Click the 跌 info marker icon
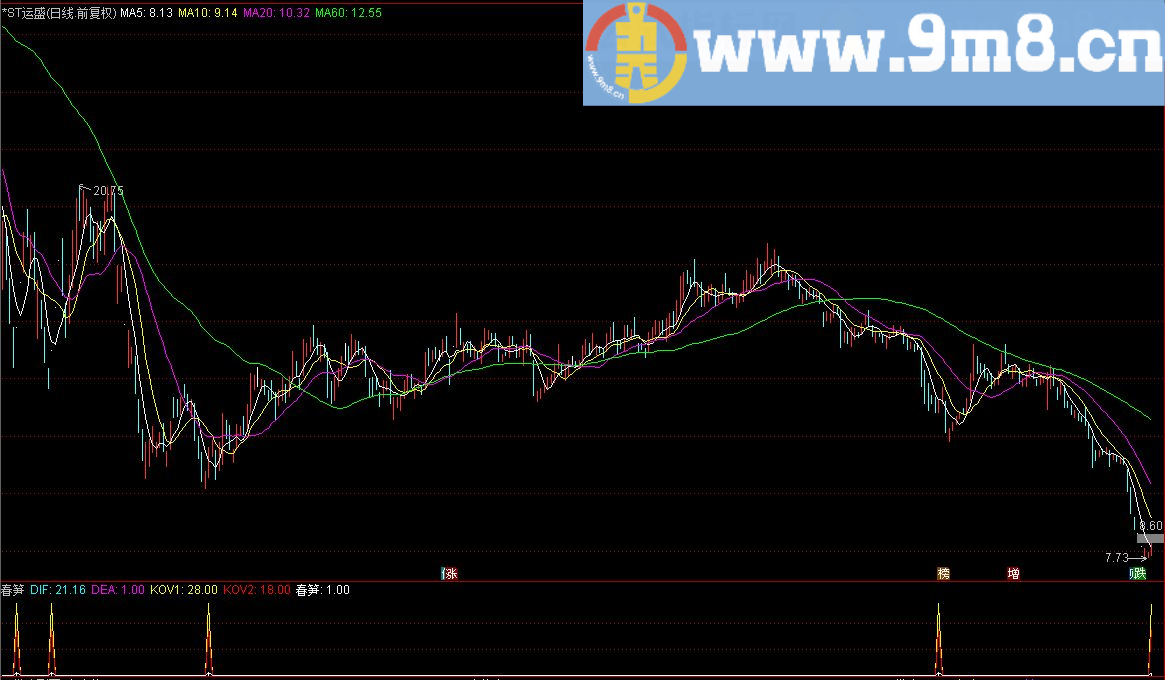Image resolution: width=1165 pixels, height=680 pixels. tap(1138, 574)
